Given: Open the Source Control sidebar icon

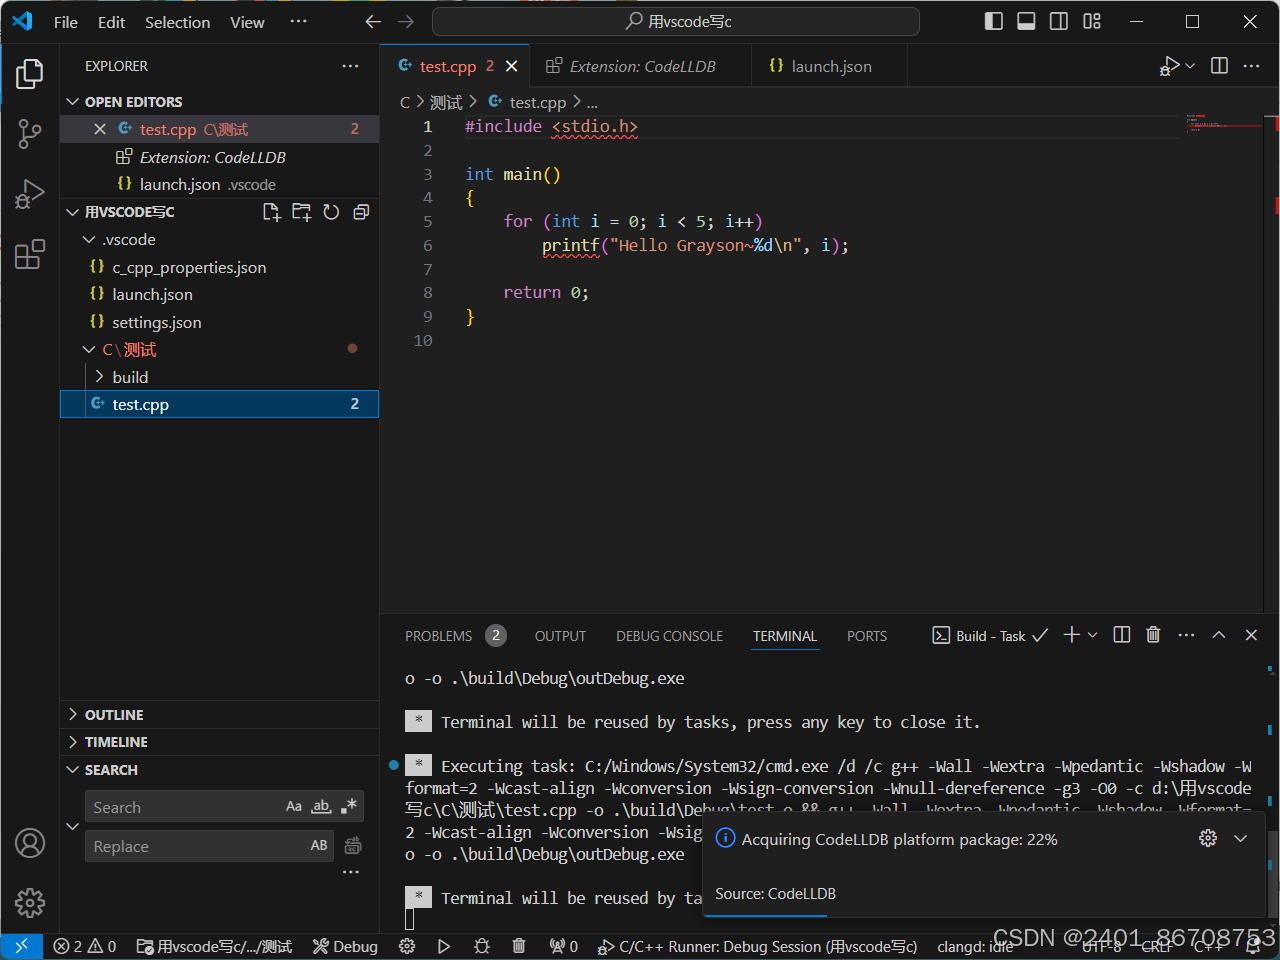Looking at the screenshot, I should tap(29, 133).
